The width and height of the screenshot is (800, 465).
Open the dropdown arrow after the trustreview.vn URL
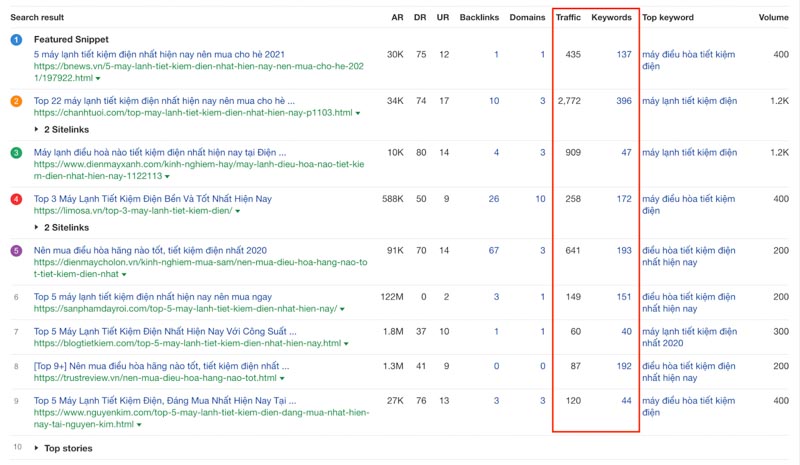[x=281, y=379]
